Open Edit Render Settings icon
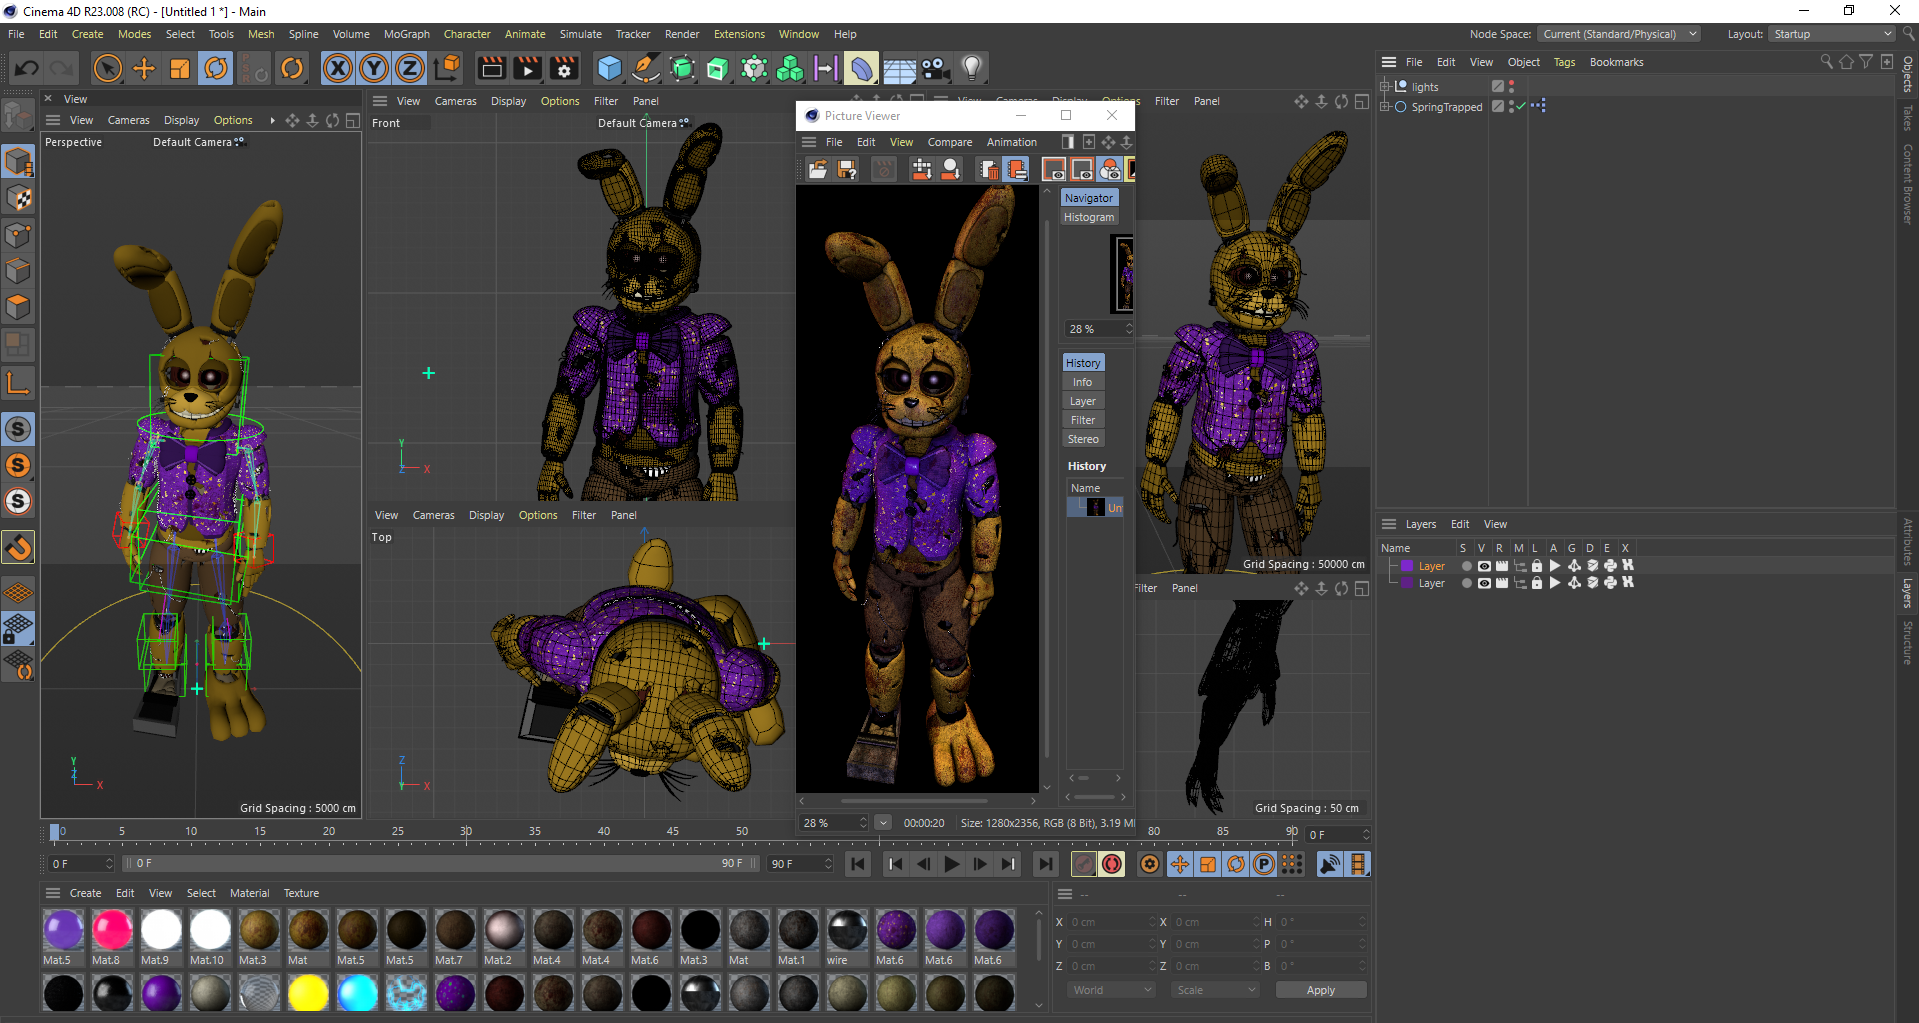 (564, 68)
